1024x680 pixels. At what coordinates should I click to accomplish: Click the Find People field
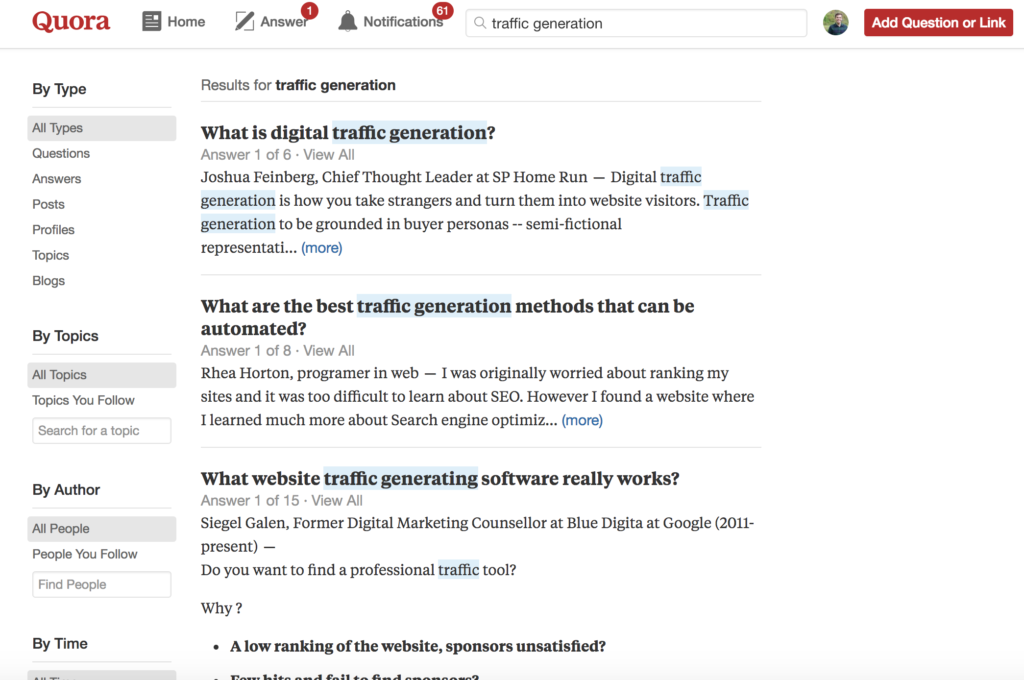point(102,585)
